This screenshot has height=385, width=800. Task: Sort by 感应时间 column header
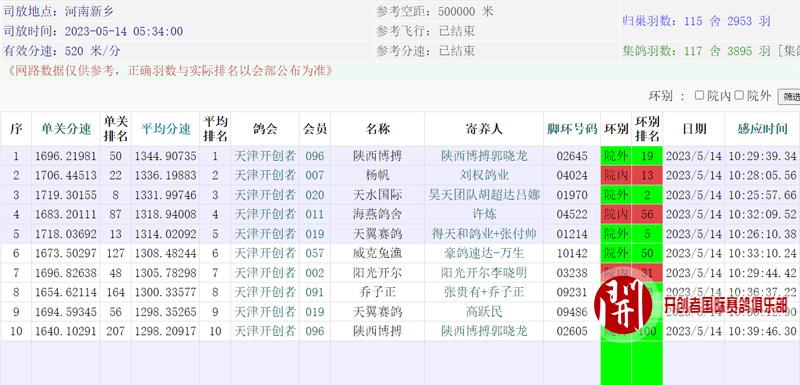coord(762,129)
